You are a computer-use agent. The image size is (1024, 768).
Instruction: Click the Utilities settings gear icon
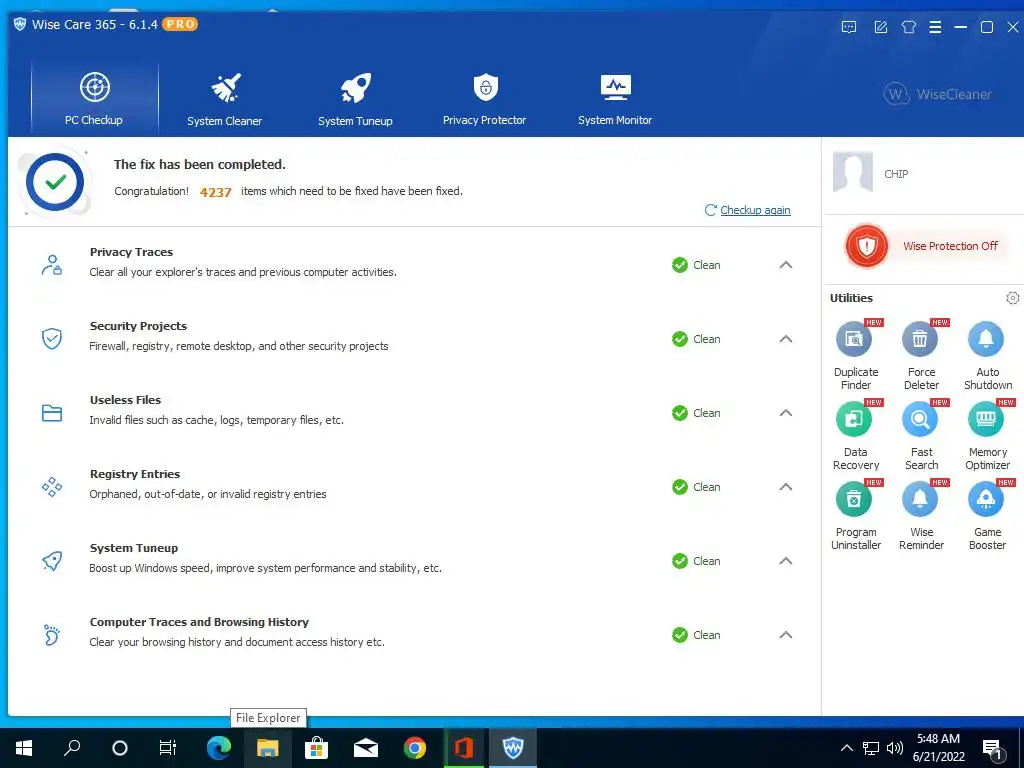pos(1012,298)
